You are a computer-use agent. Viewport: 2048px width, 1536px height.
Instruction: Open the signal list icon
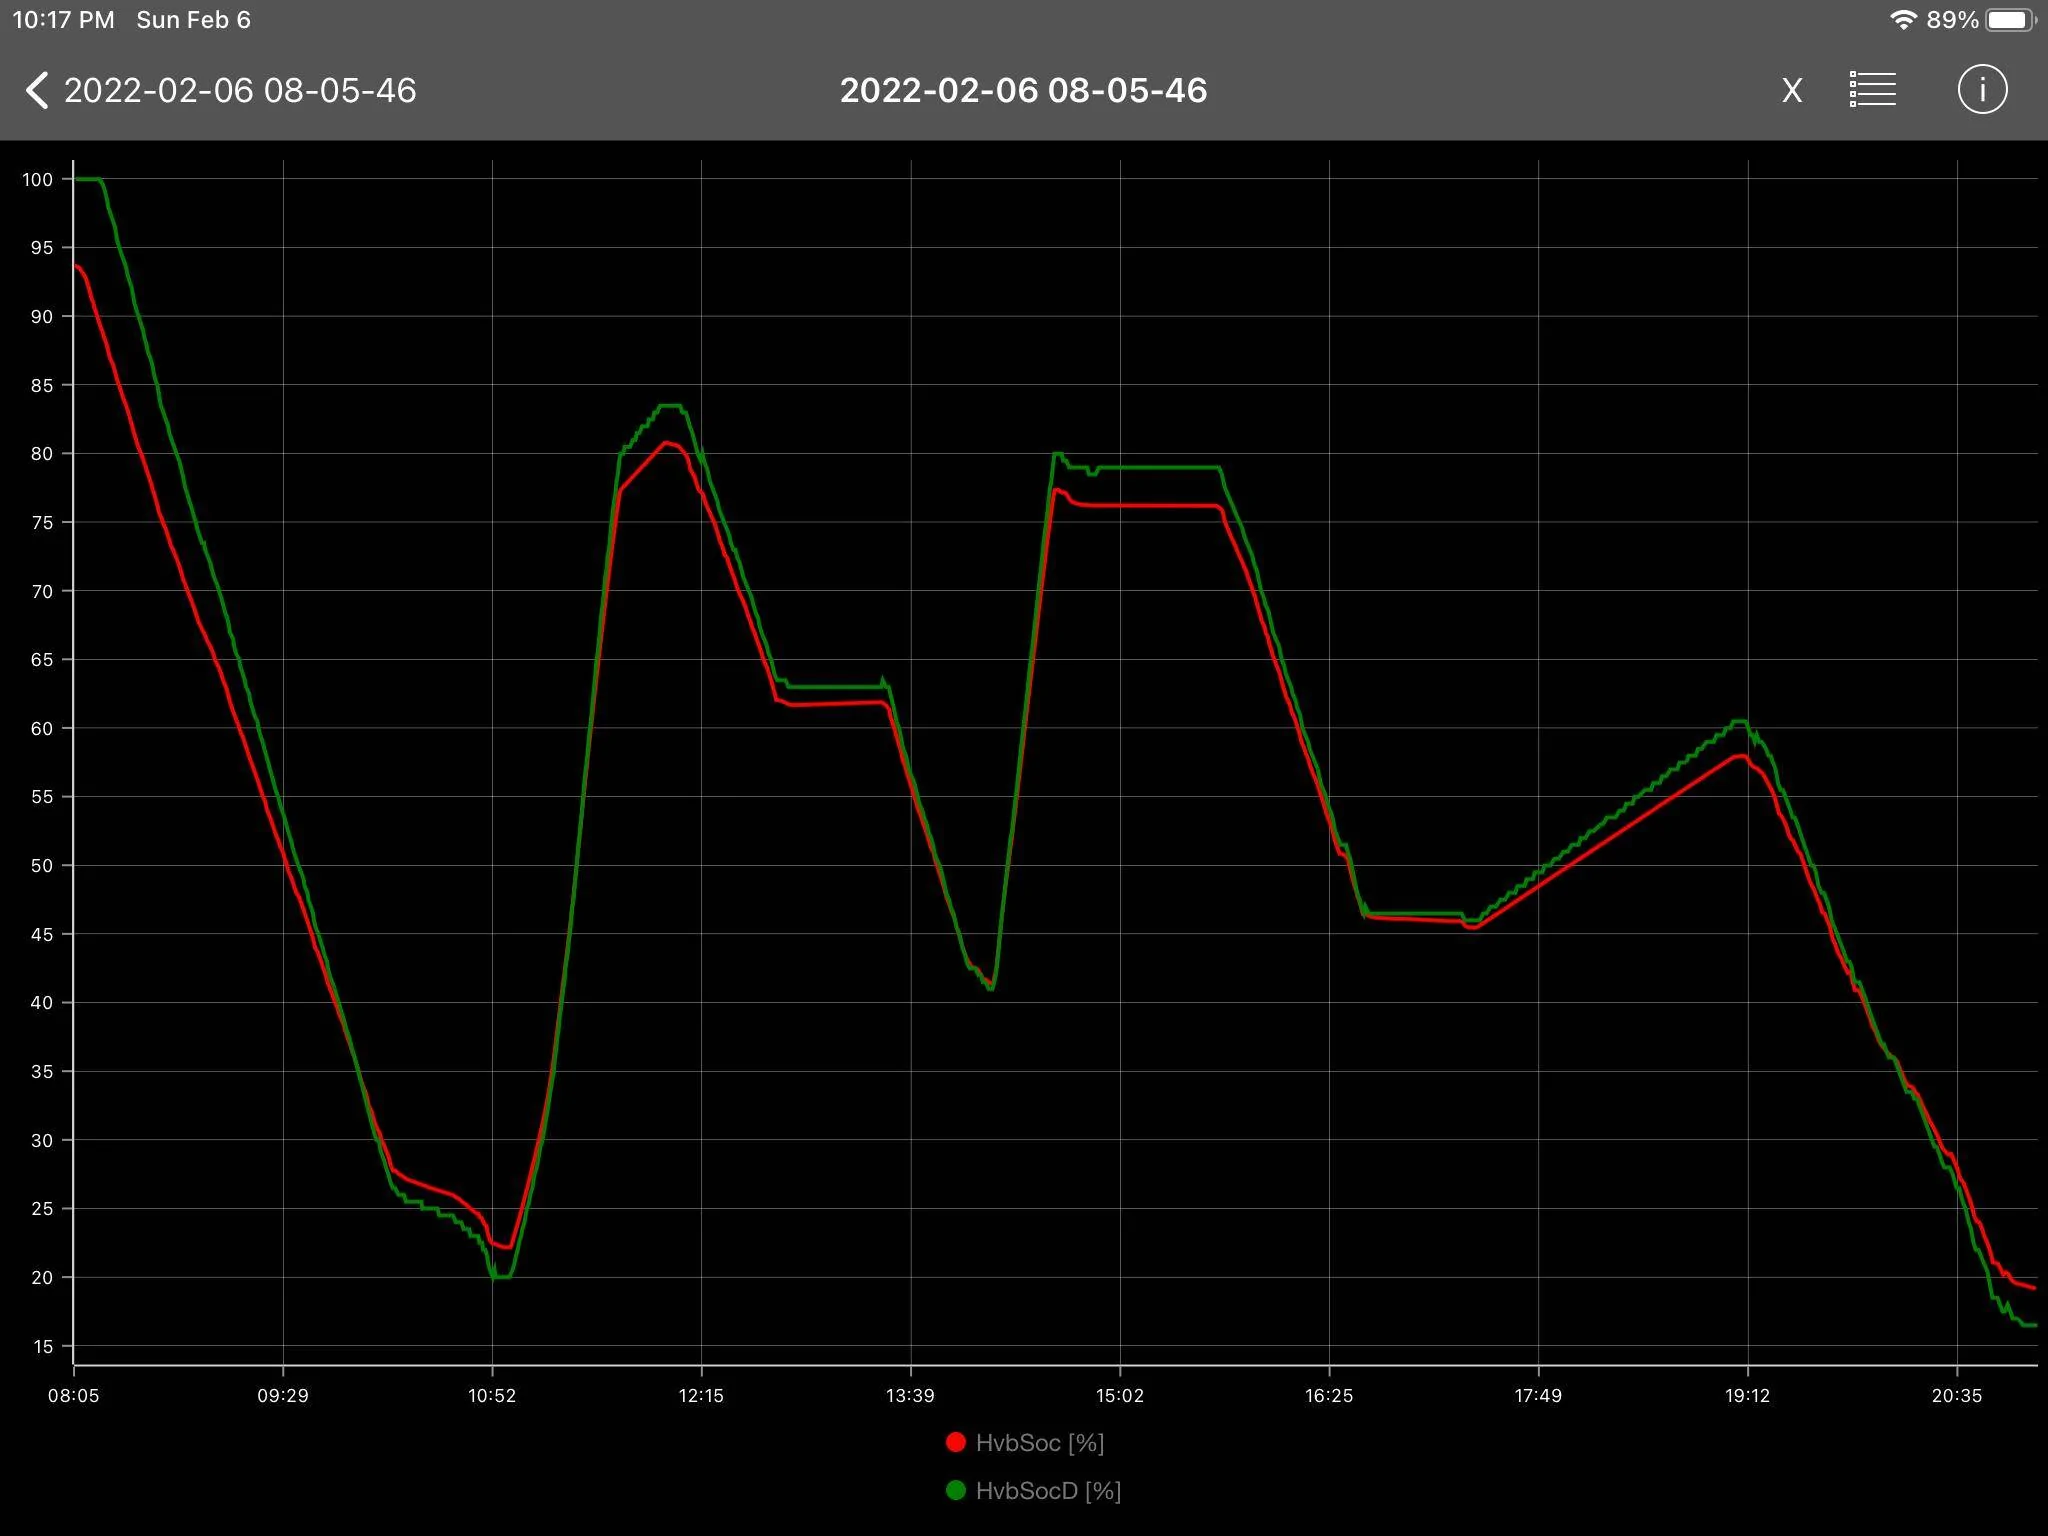point(1873,90)
